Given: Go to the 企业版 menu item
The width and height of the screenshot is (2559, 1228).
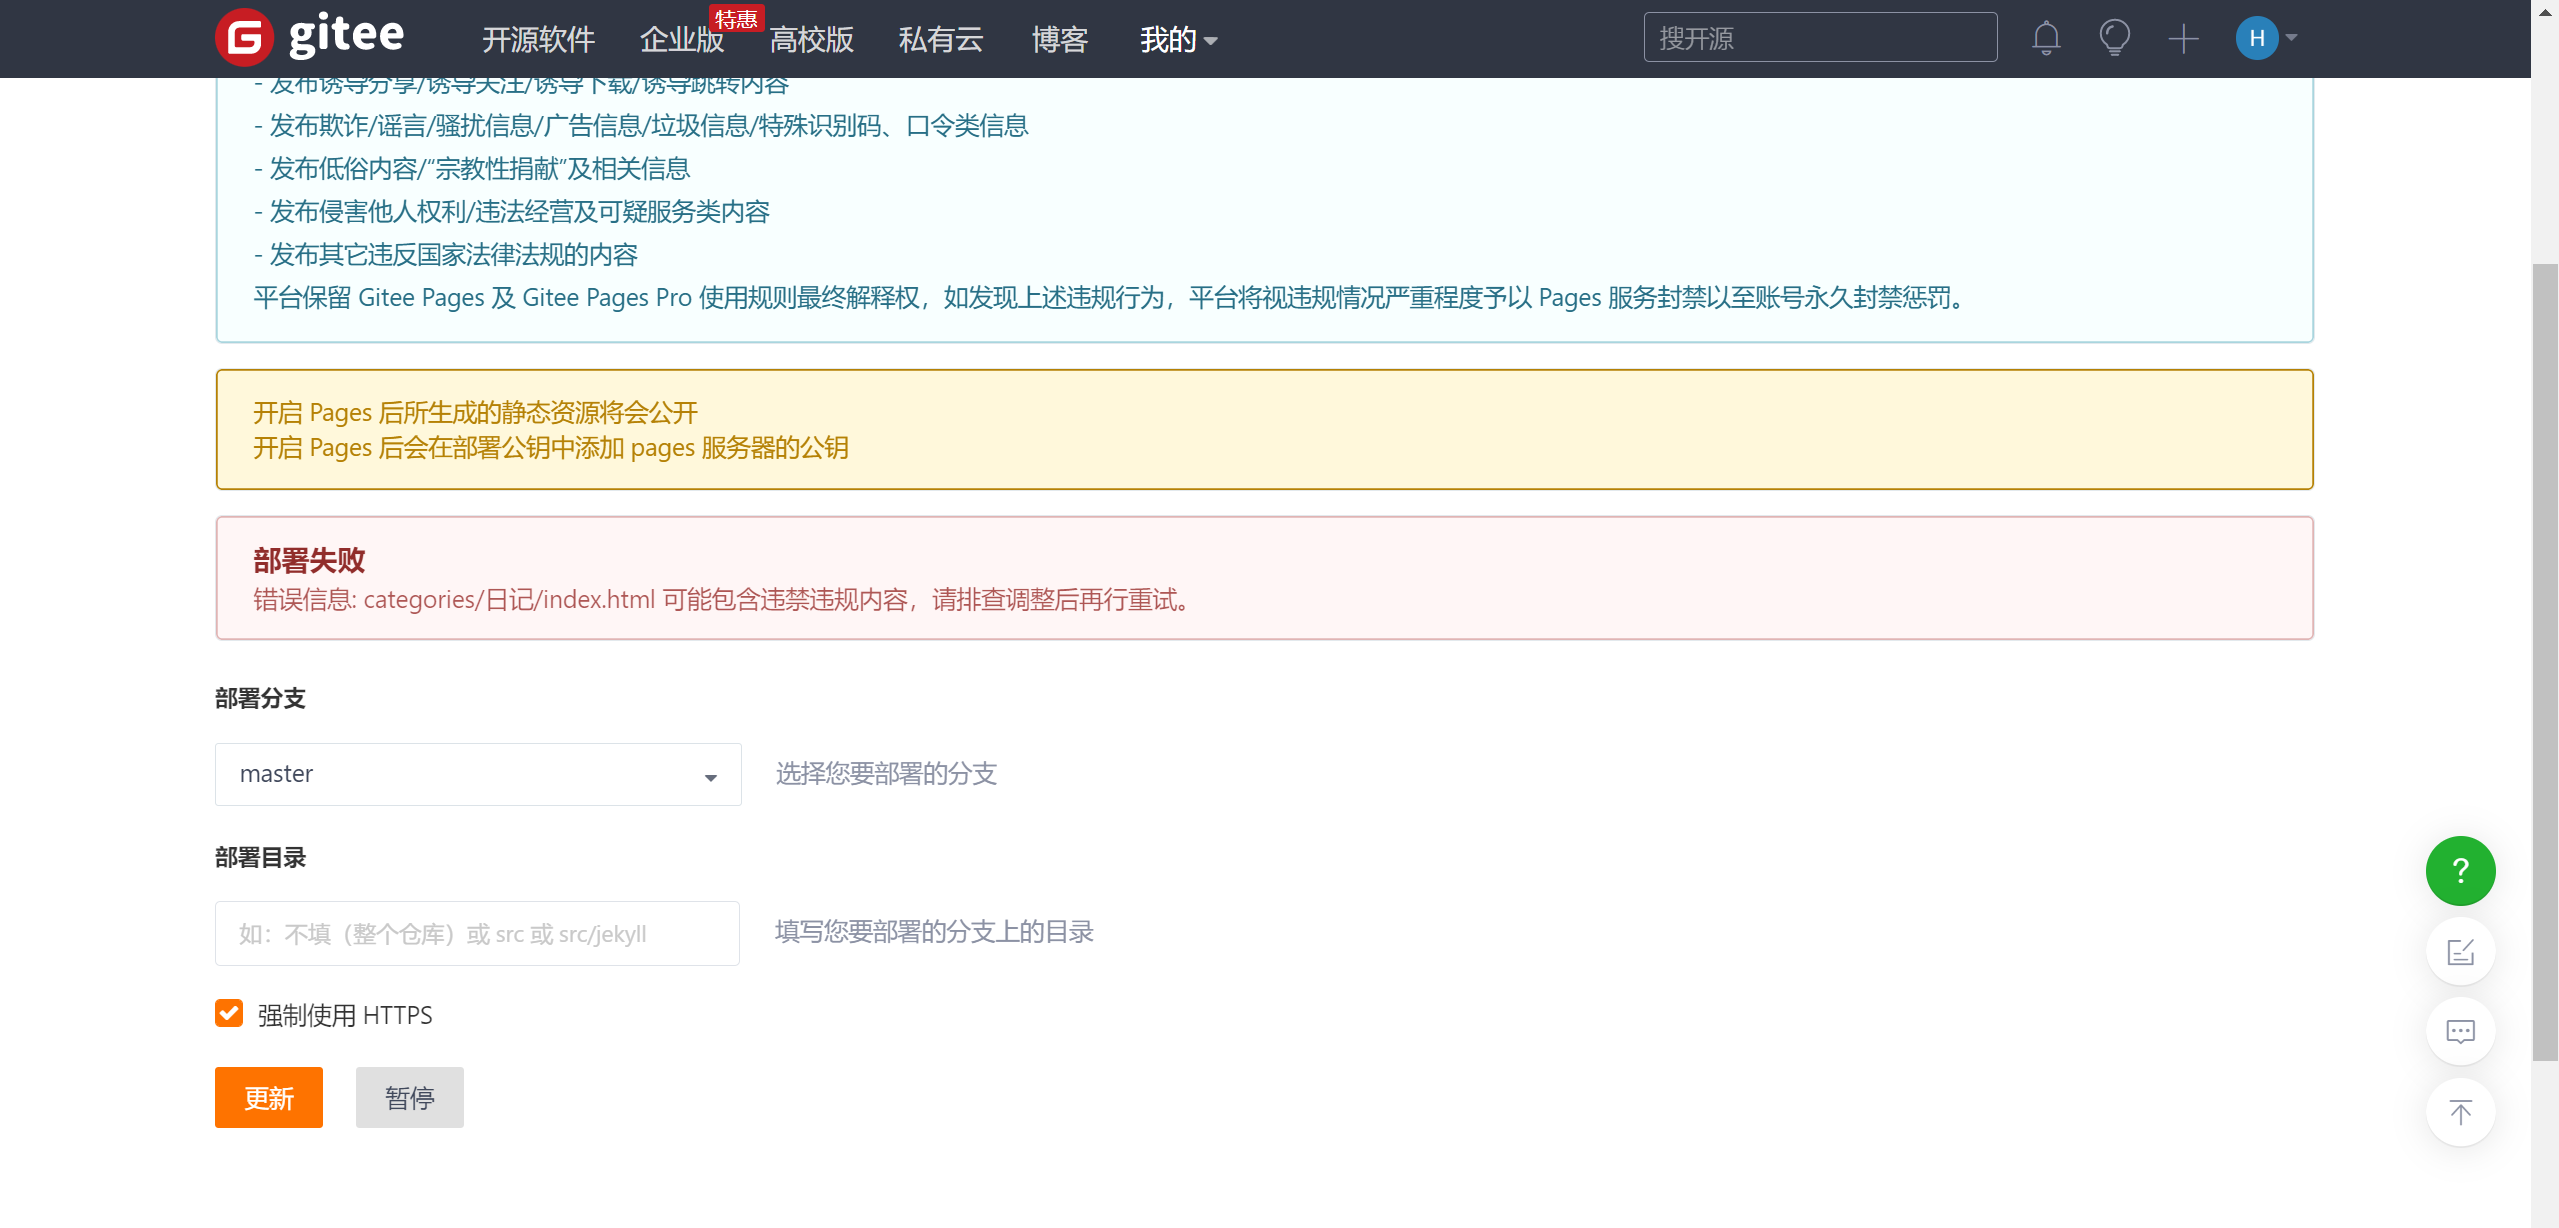Looking at the screenshot, I should 682,39.
